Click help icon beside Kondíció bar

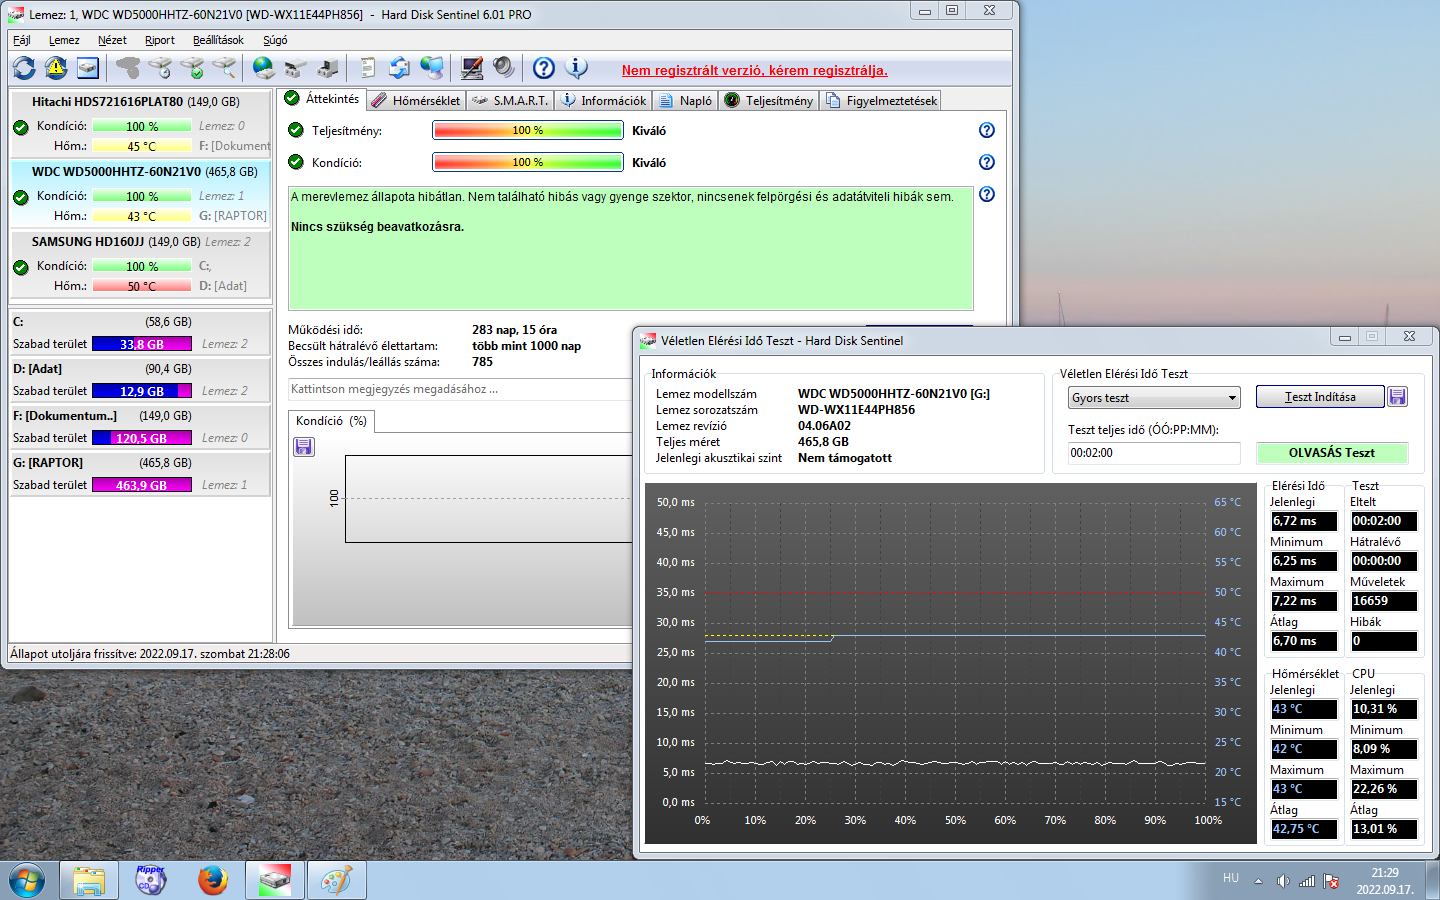(987, 162)
